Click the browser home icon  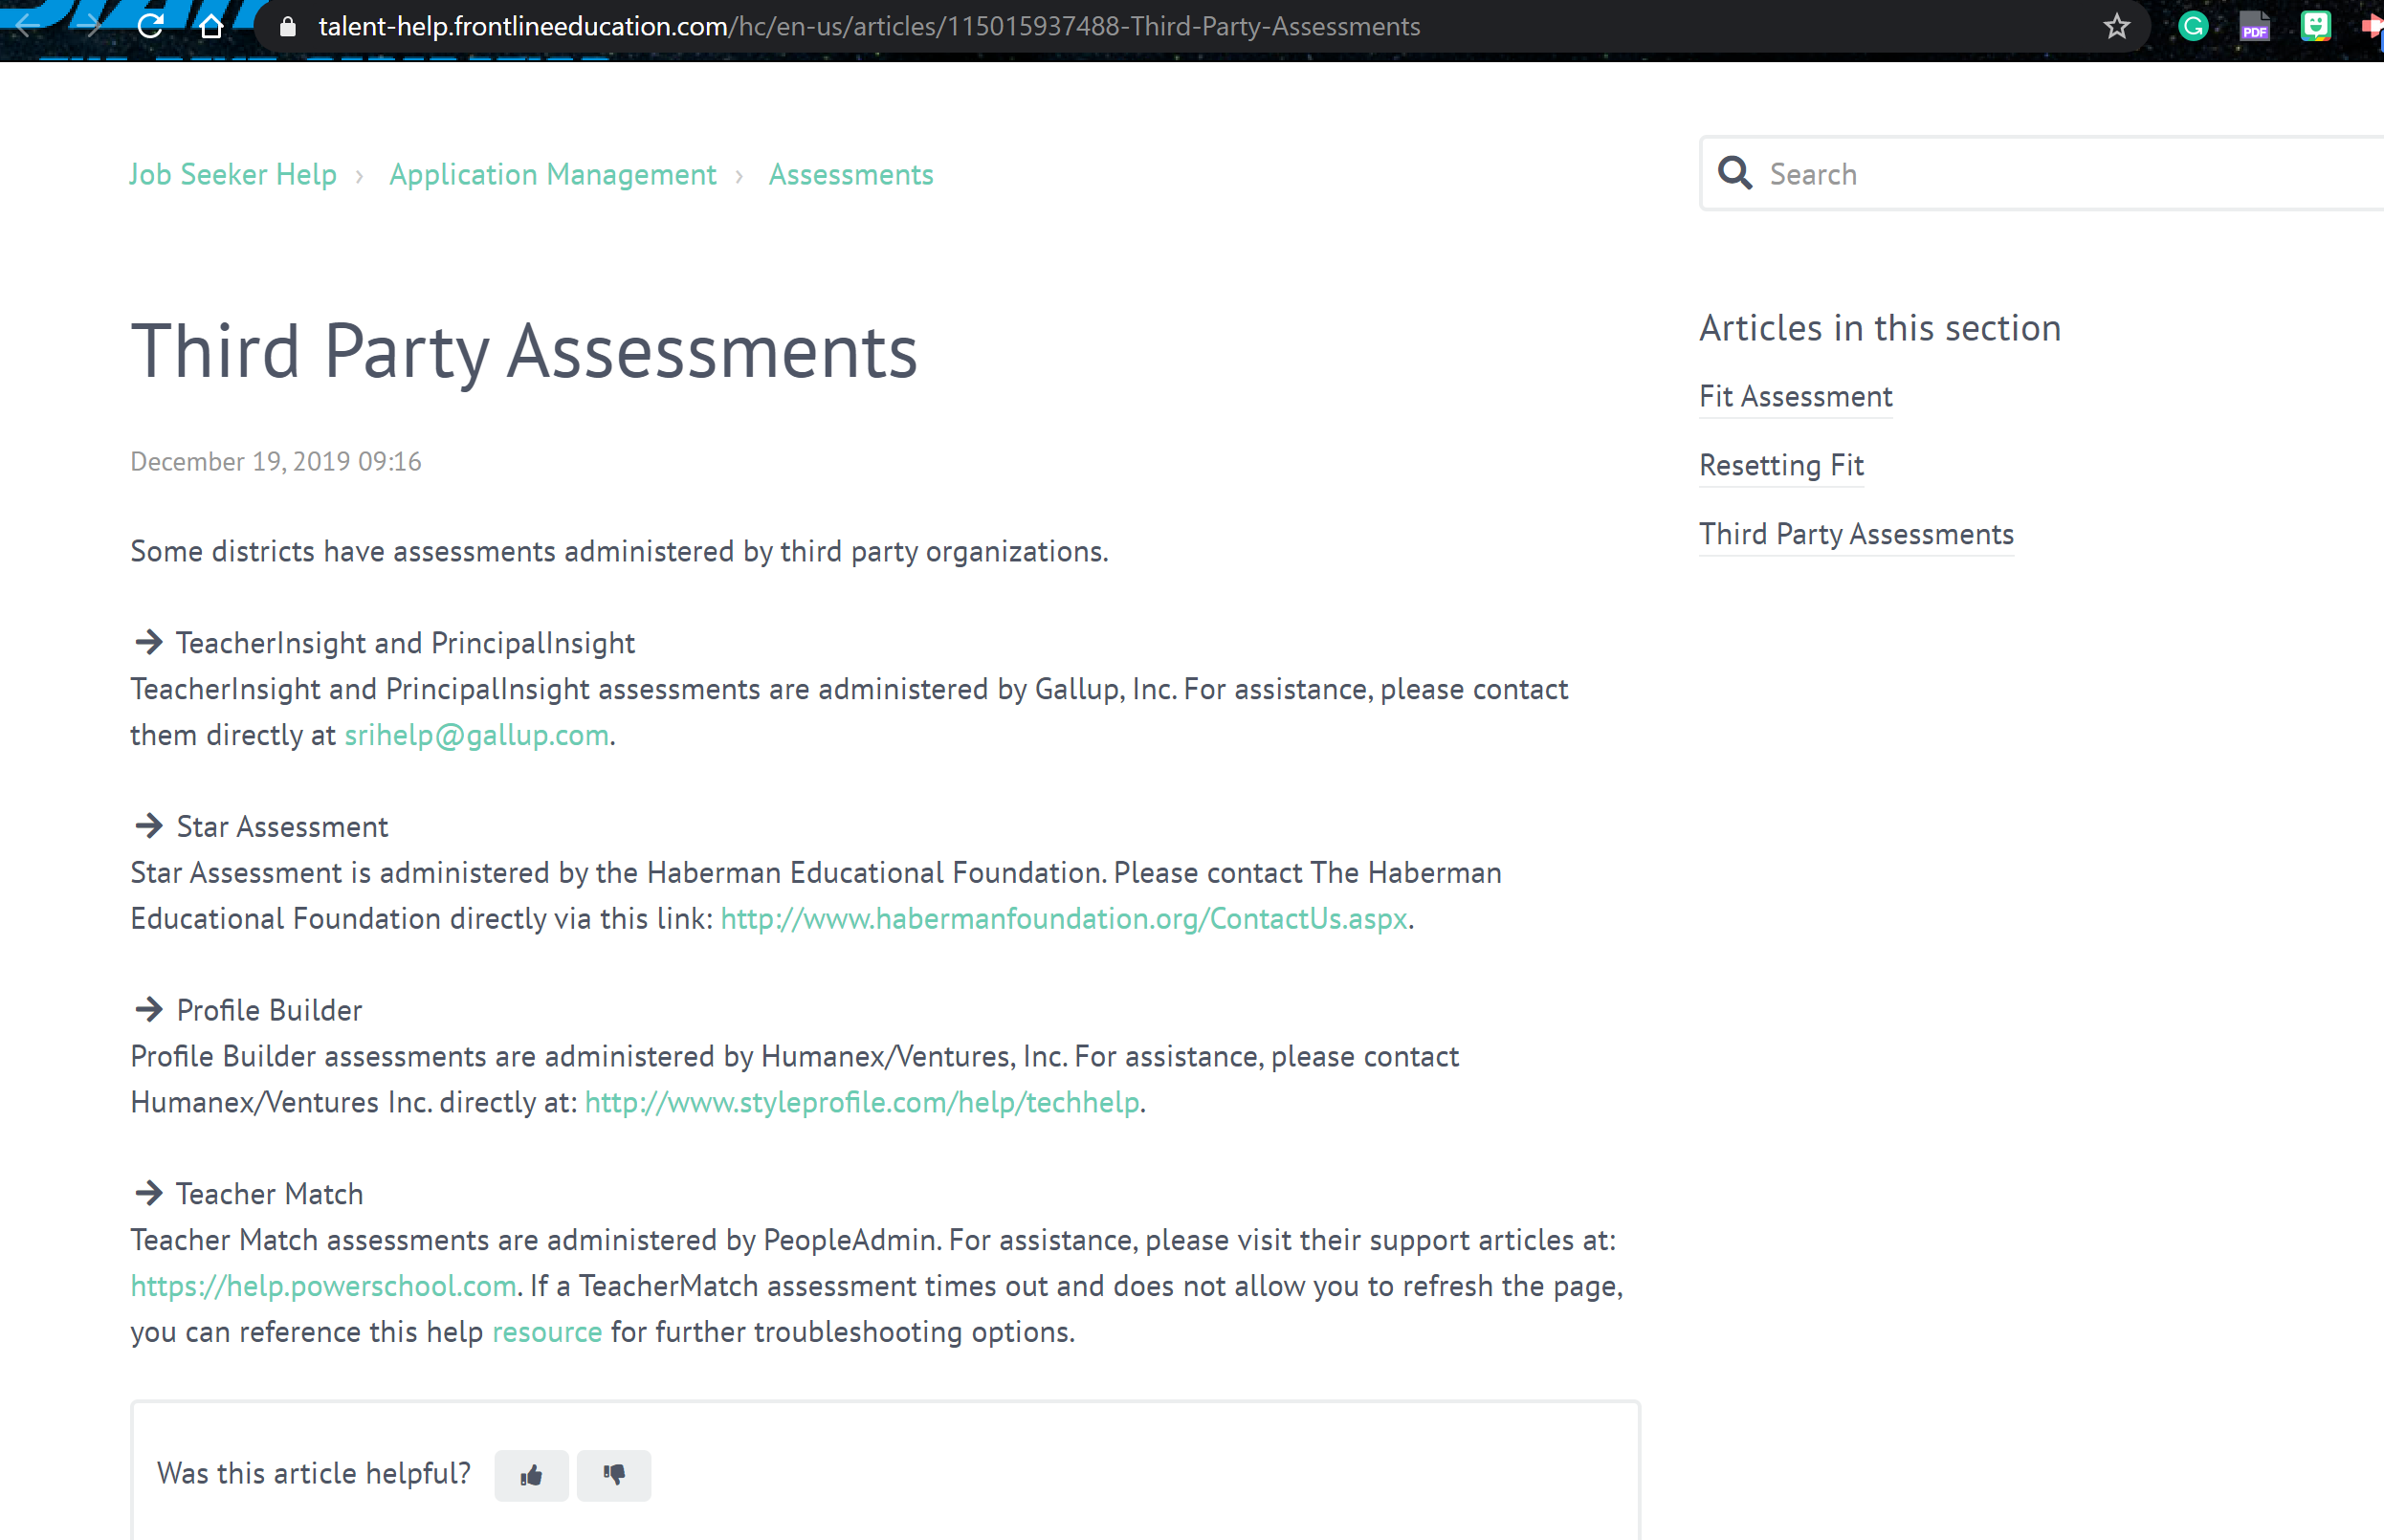tap(211, 26)
